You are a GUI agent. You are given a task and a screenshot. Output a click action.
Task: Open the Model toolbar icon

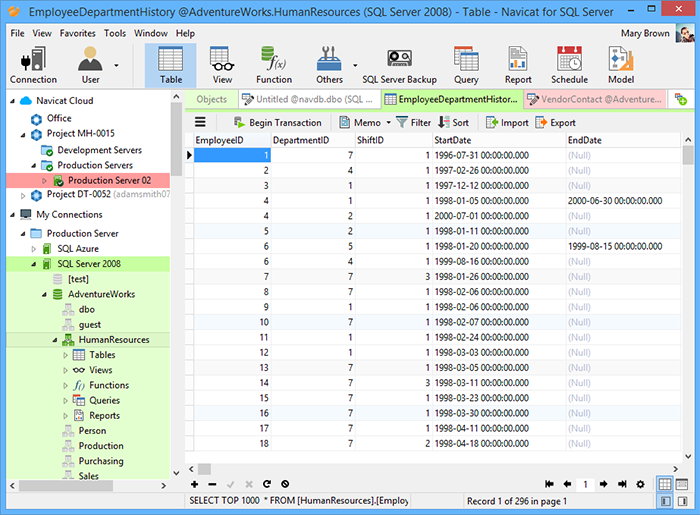(x=621, y=66)
